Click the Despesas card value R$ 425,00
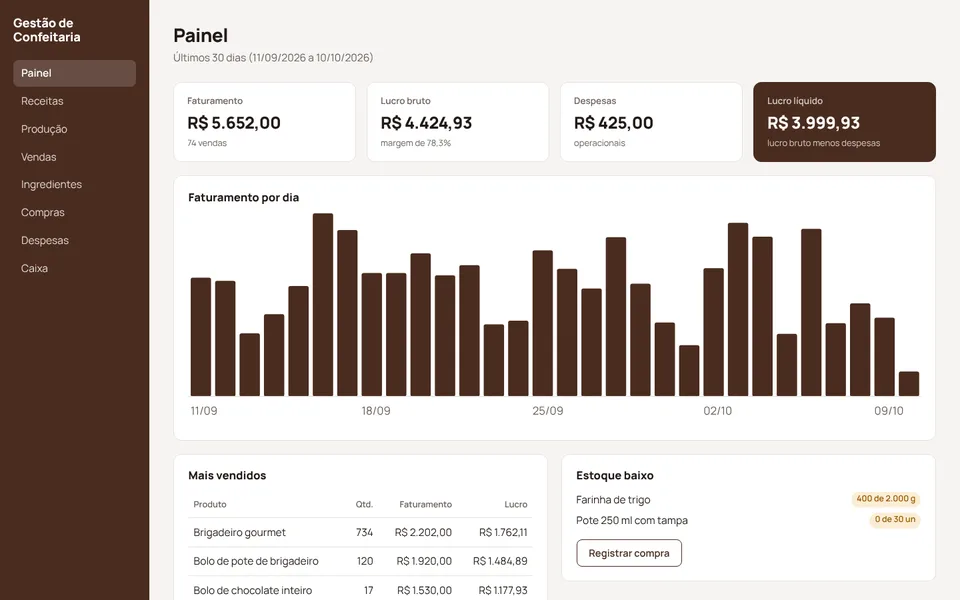Viewport: 960px width, 600px height. click(613, 123)
